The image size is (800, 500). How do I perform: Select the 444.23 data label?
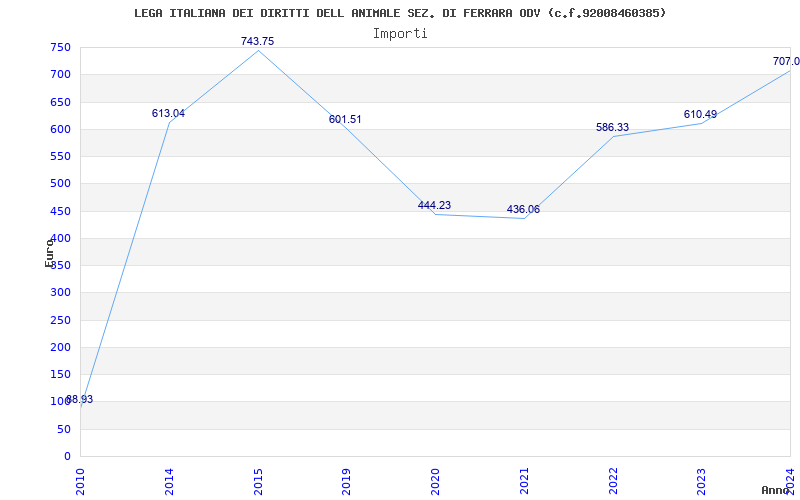434,205
